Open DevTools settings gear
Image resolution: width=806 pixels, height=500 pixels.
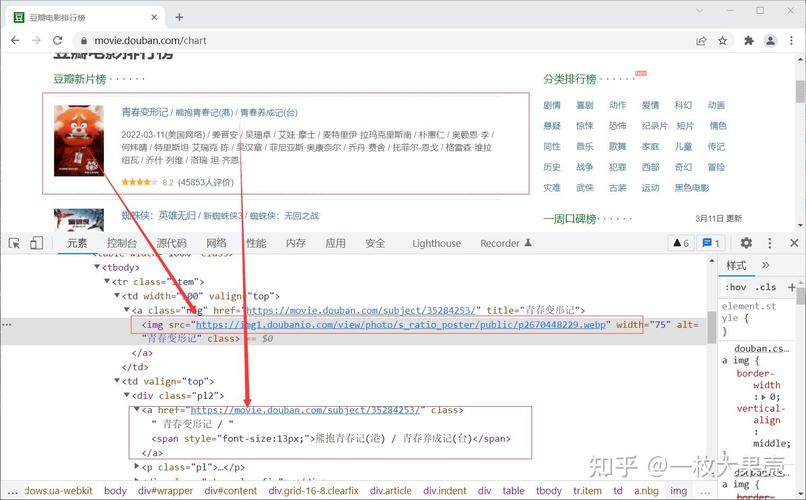coord(746,243)
